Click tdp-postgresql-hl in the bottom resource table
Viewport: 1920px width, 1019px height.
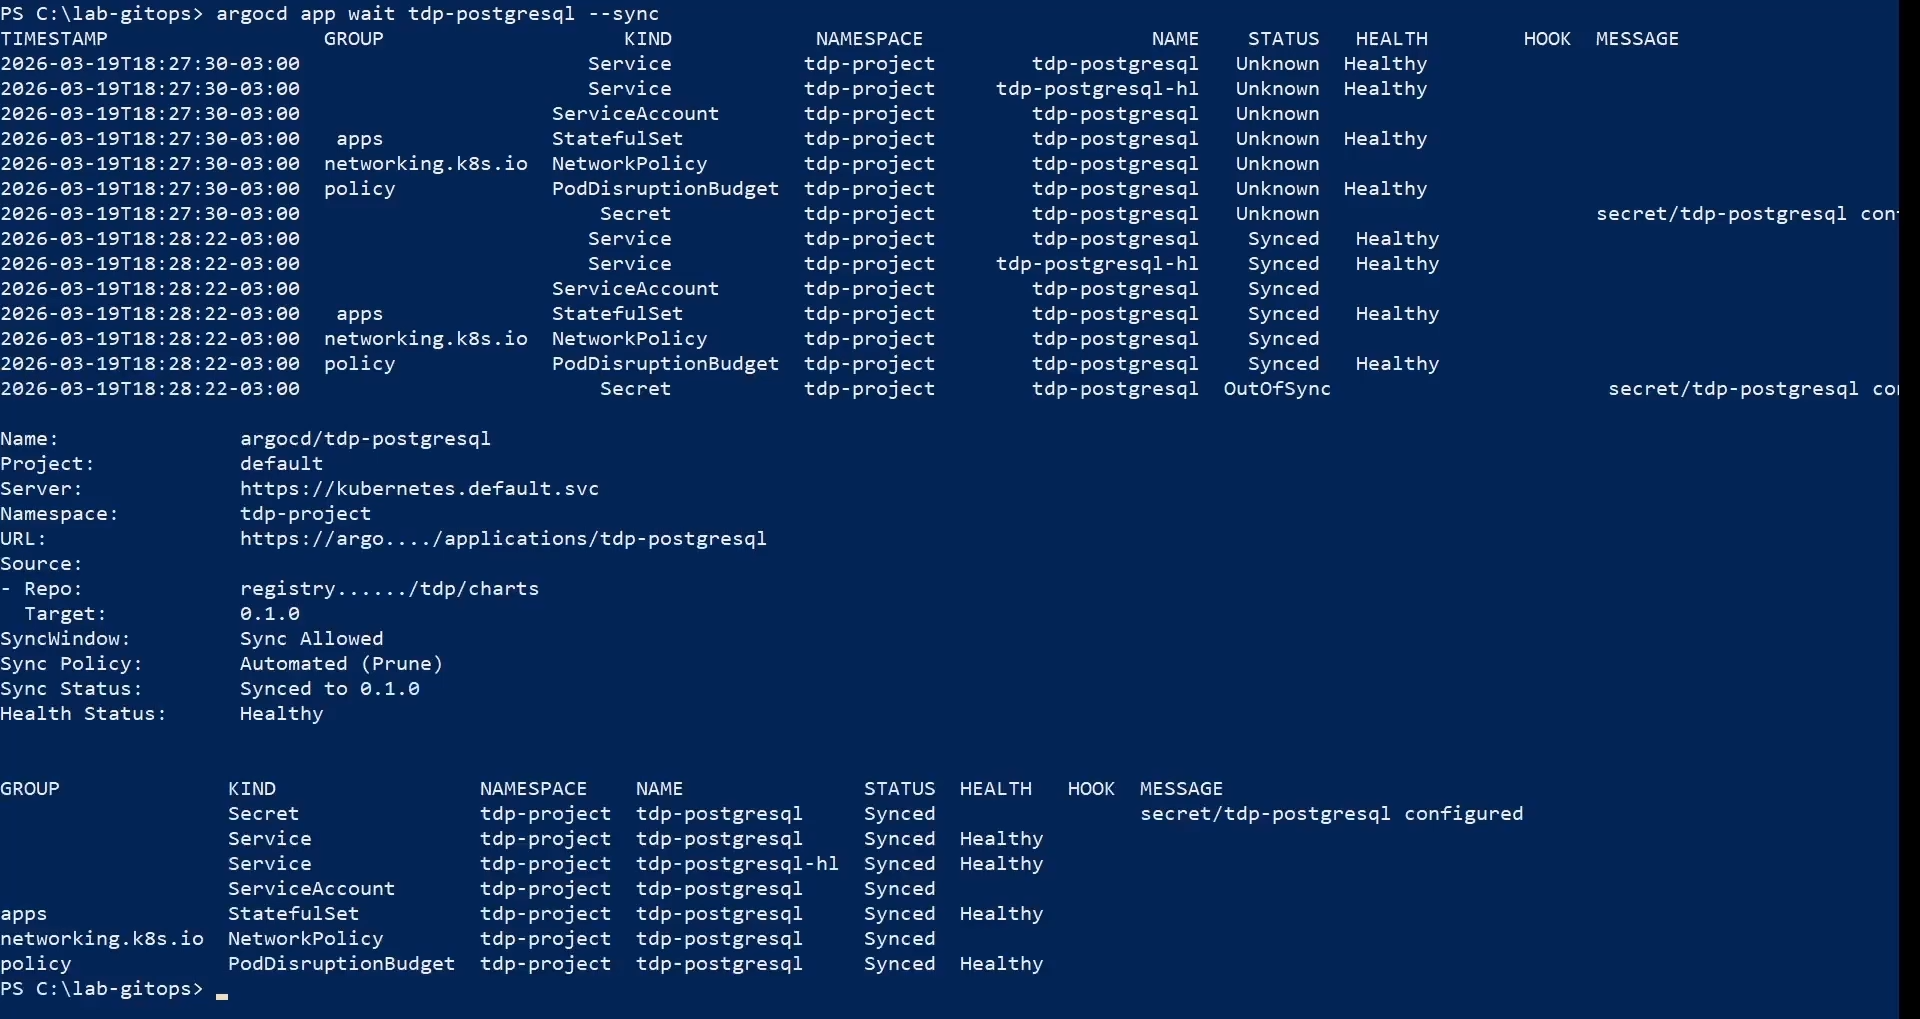click(x=737, y=864)
